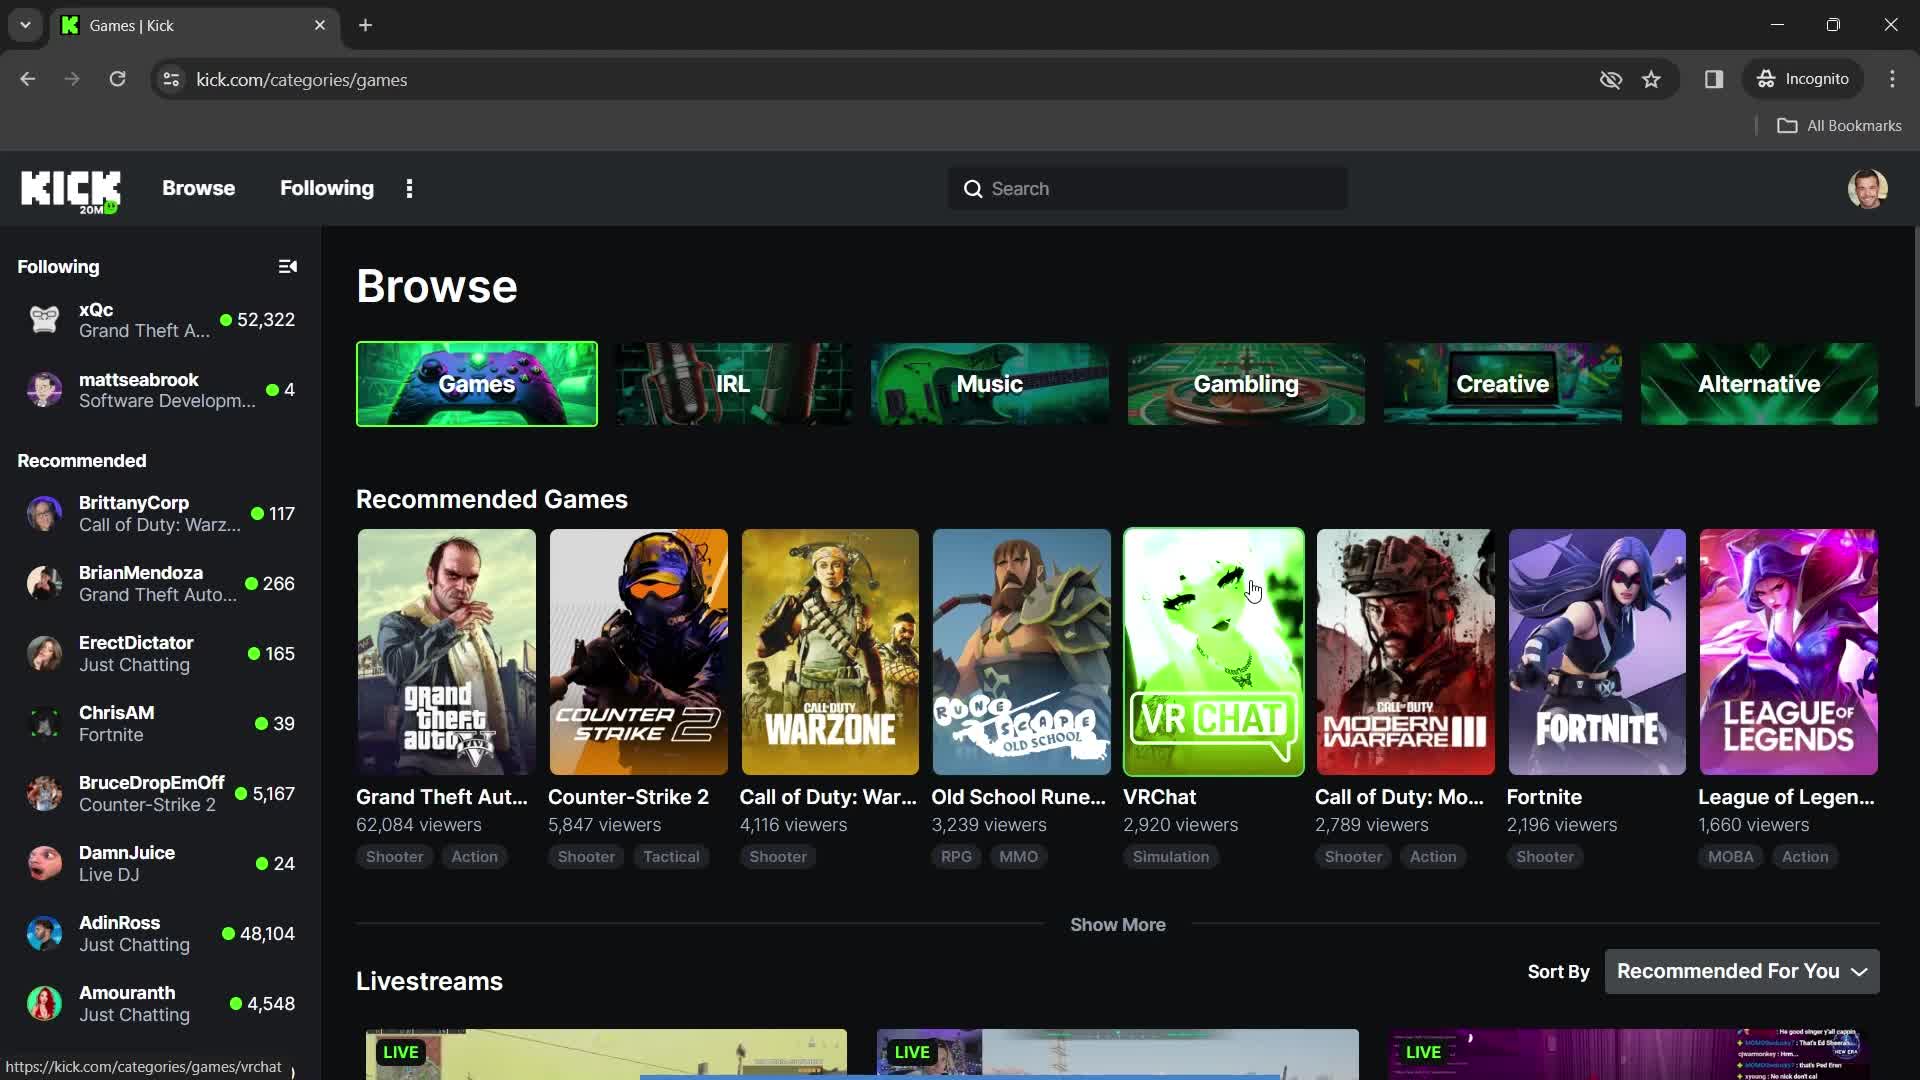Click the three-dot more options icon
Viewport: 1920px width, 1080px height.
[x=409, y=187]
